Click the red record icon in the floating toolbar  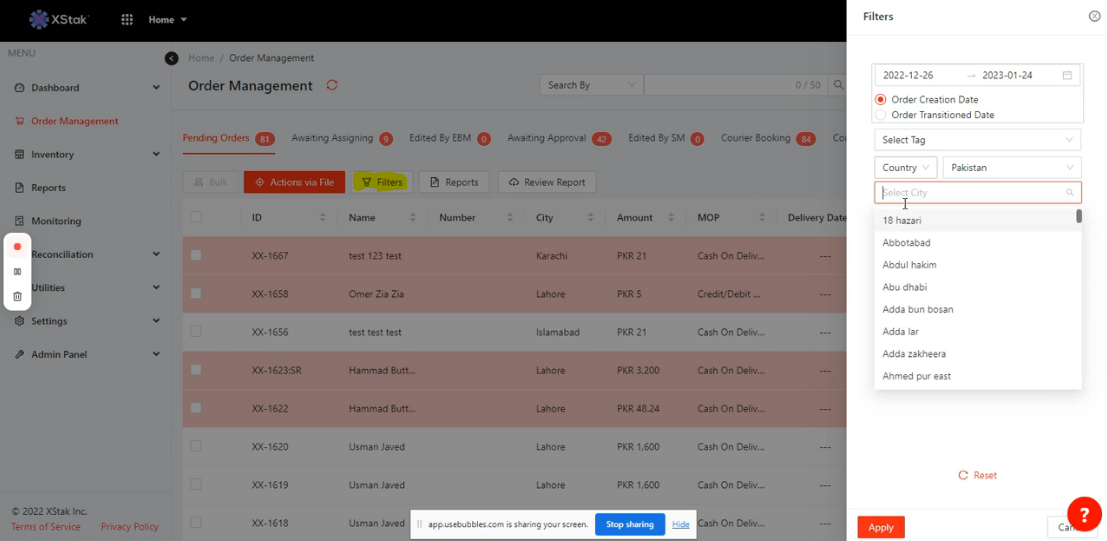click(x=17, y=247)
